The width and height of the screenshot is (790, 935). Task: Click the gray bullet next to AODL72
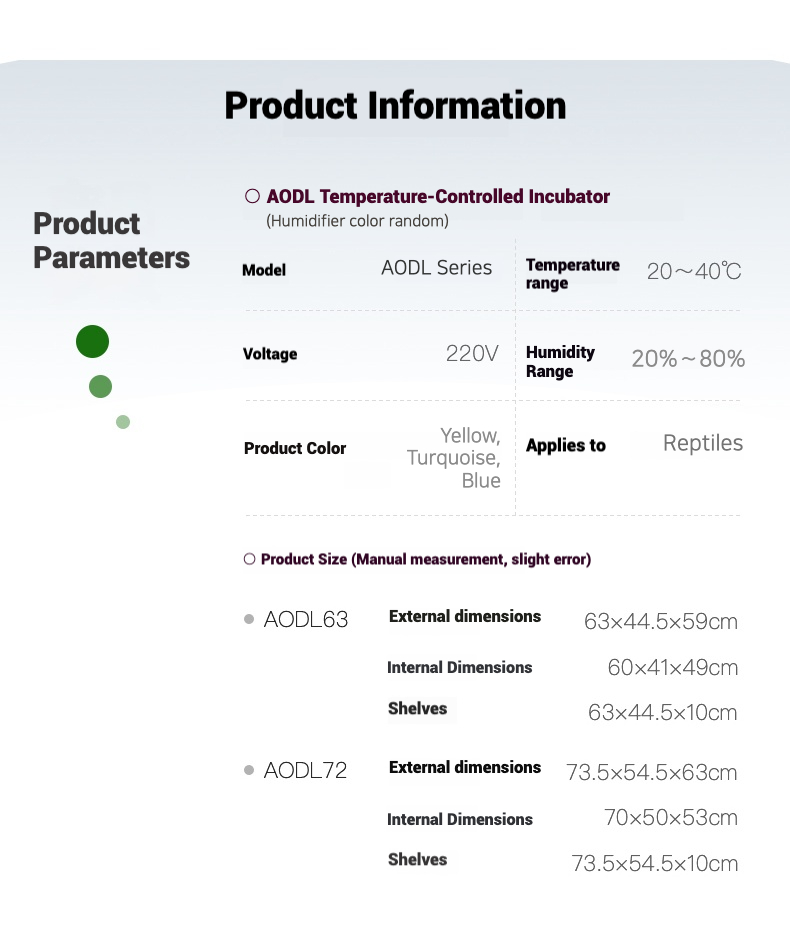(249, 770)
